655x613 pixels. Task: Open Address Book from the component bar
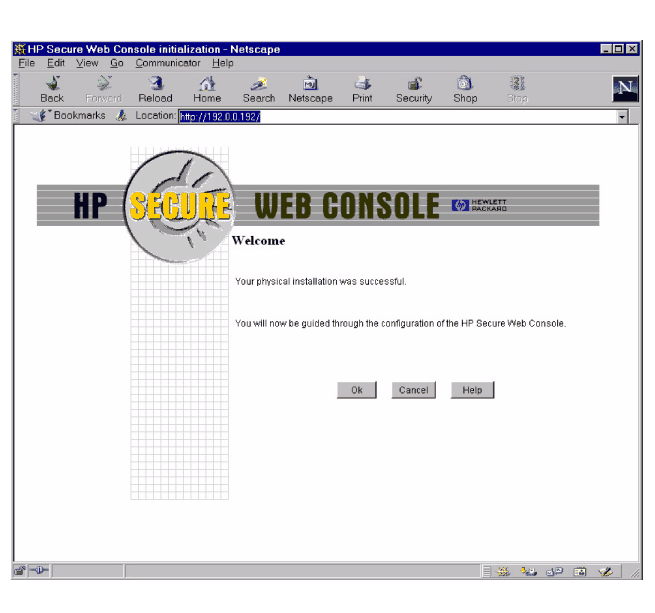[x=580, y=571]
